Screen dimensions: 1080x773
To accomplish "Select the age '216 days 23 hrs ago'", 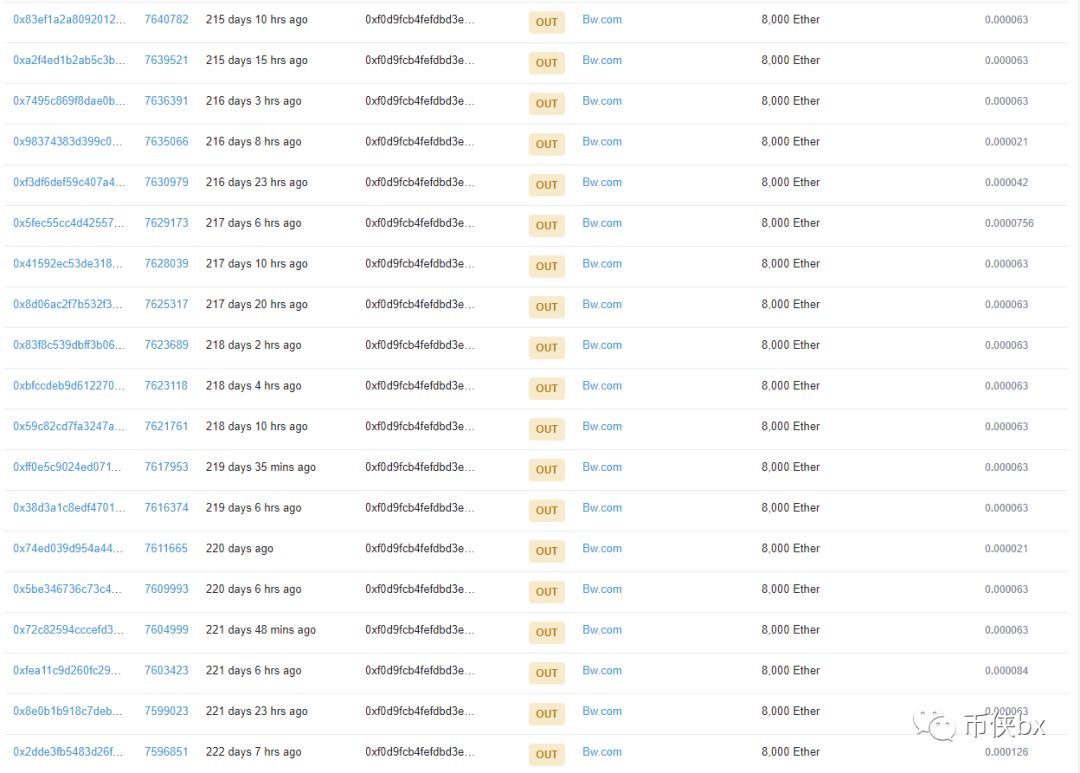I will point(256,182).
